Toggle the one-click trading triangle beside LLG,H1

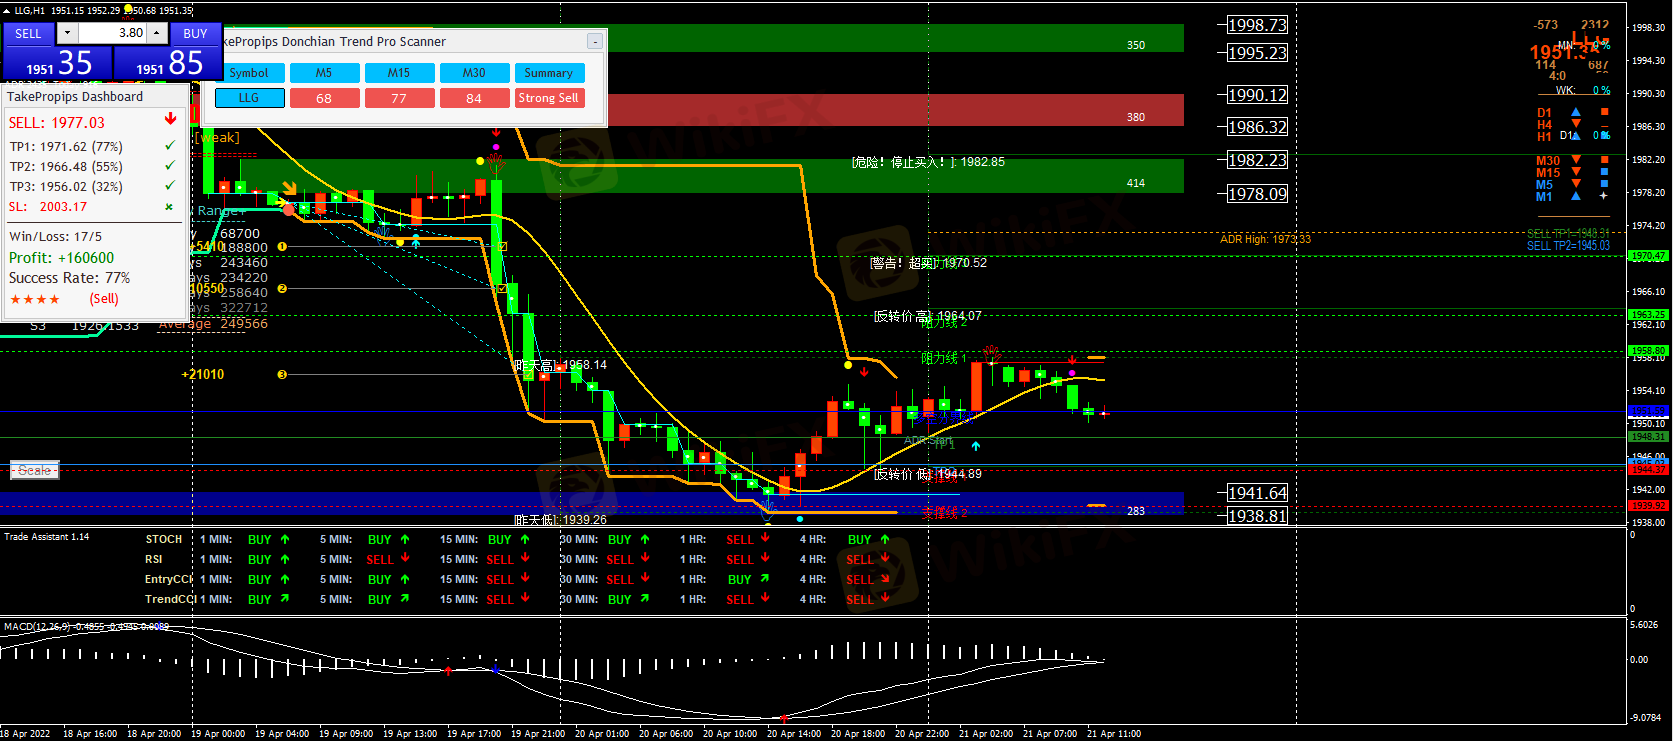6,10
